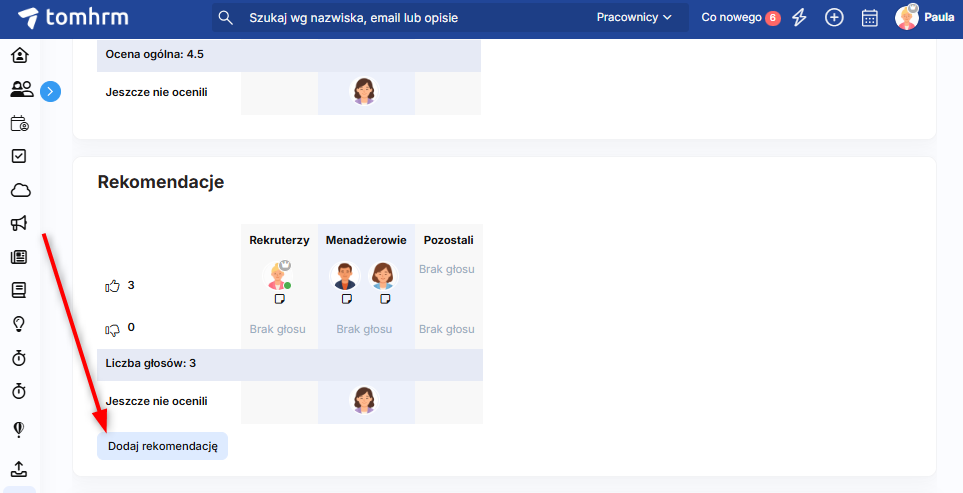Click the male manager avatar in Menadżerowie column
This screenshot has height=493, width=963.
[x=346, y=276]
